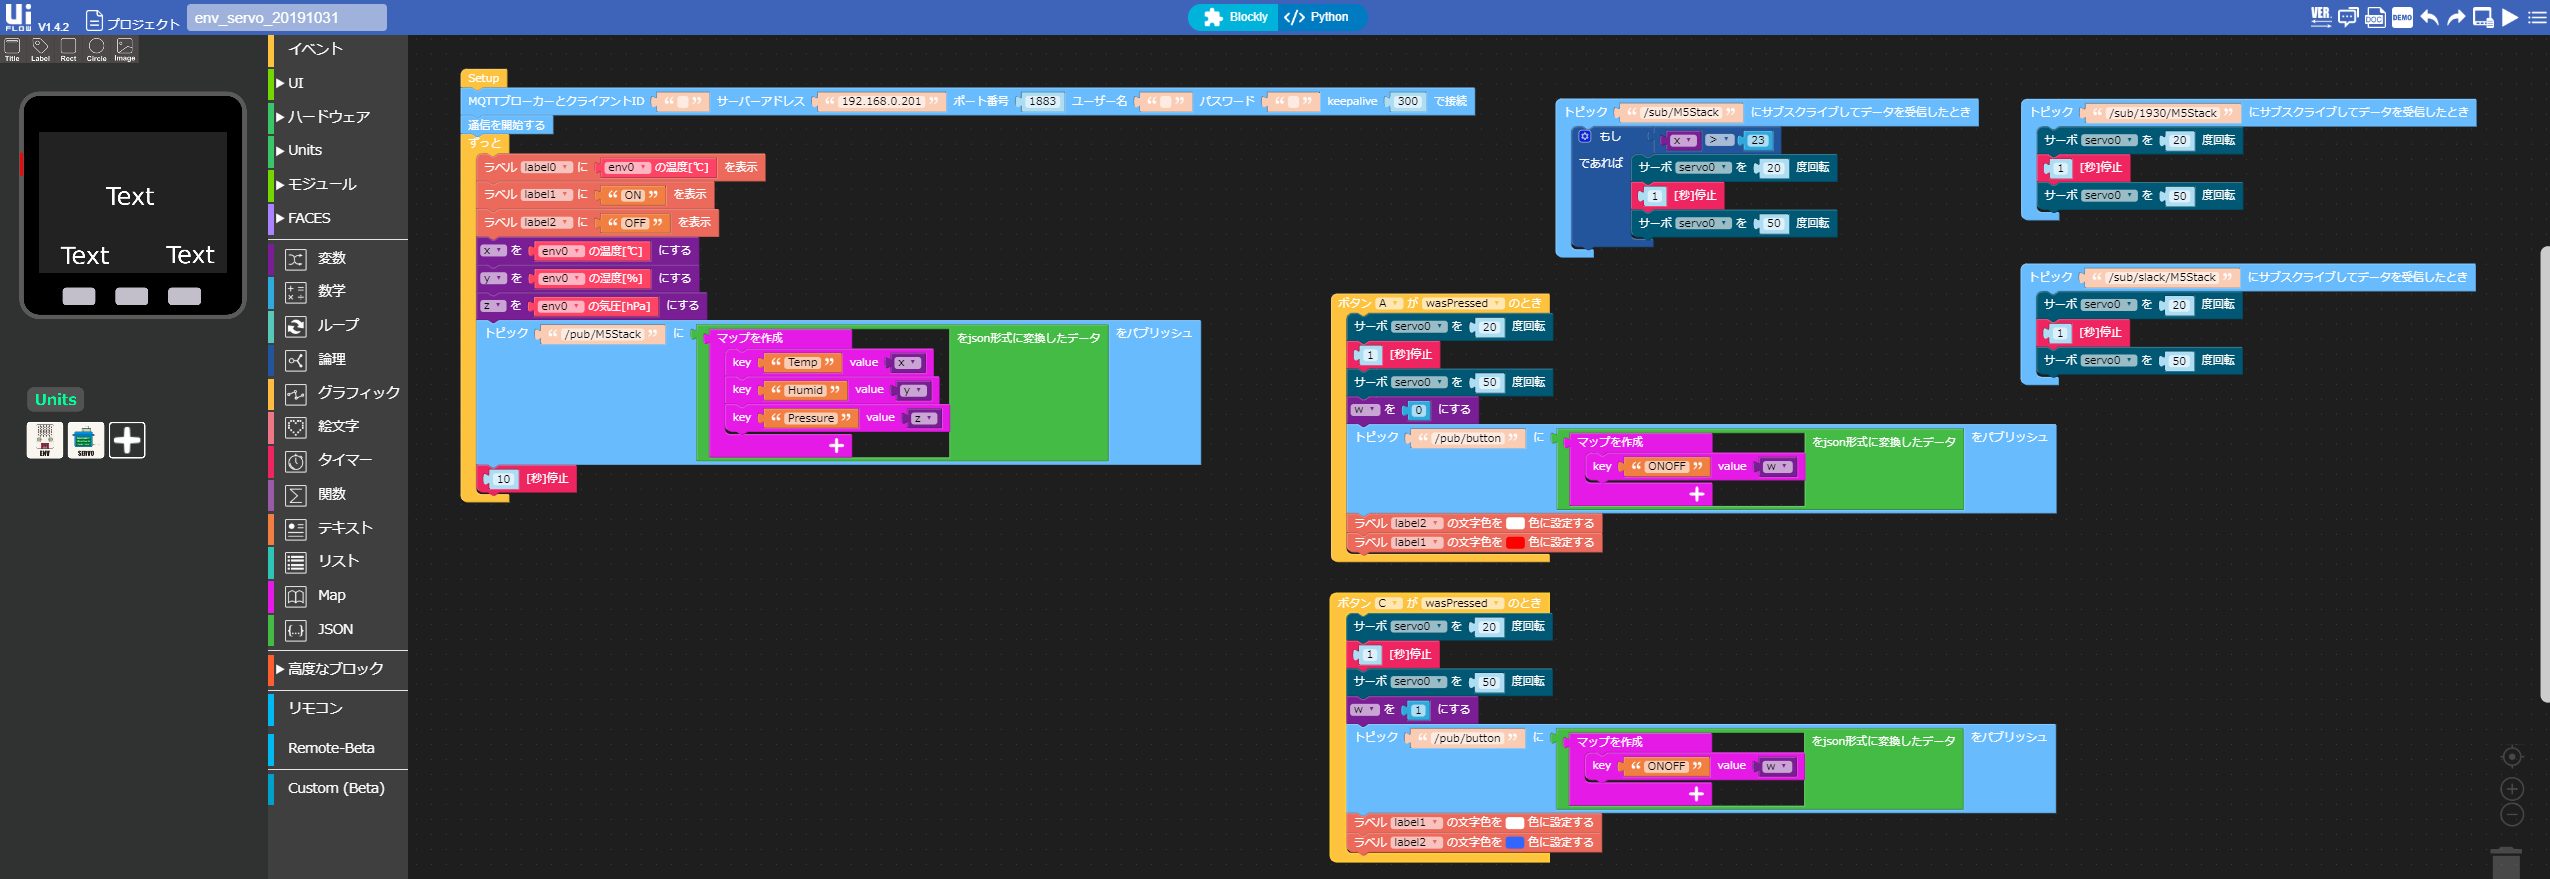Open the DOC documentation icon
This screenshot has width=2550, height=879.
click(2375, 17)
